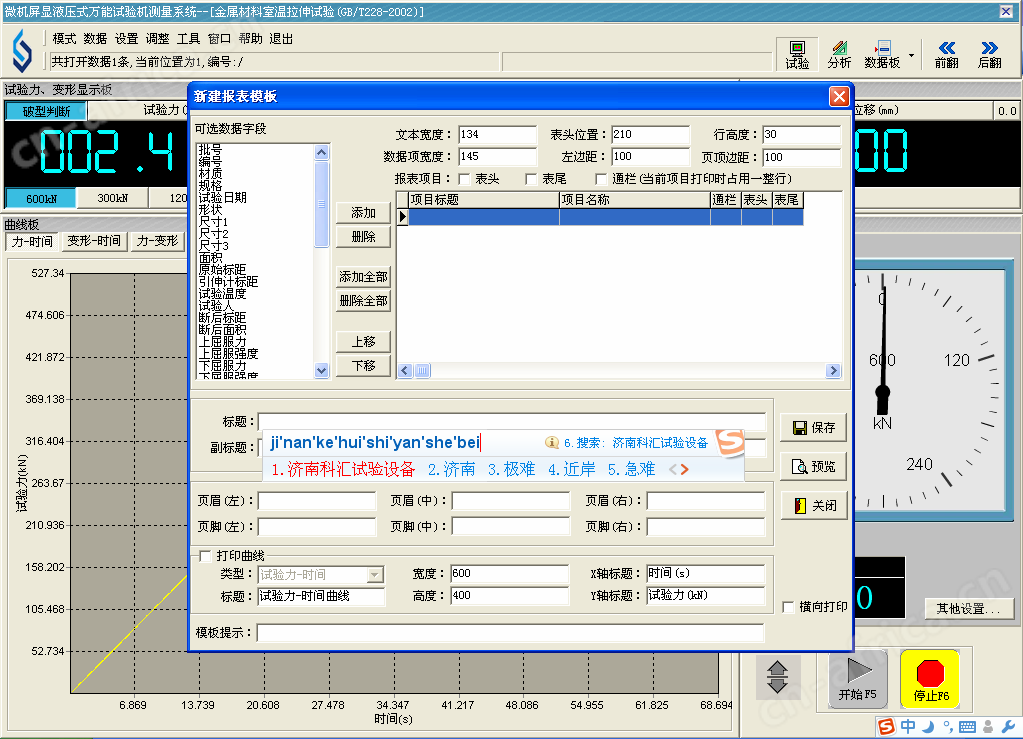1023x739 pixels.
Task: Click the 添加全部 button
Action: pos(363,277)
